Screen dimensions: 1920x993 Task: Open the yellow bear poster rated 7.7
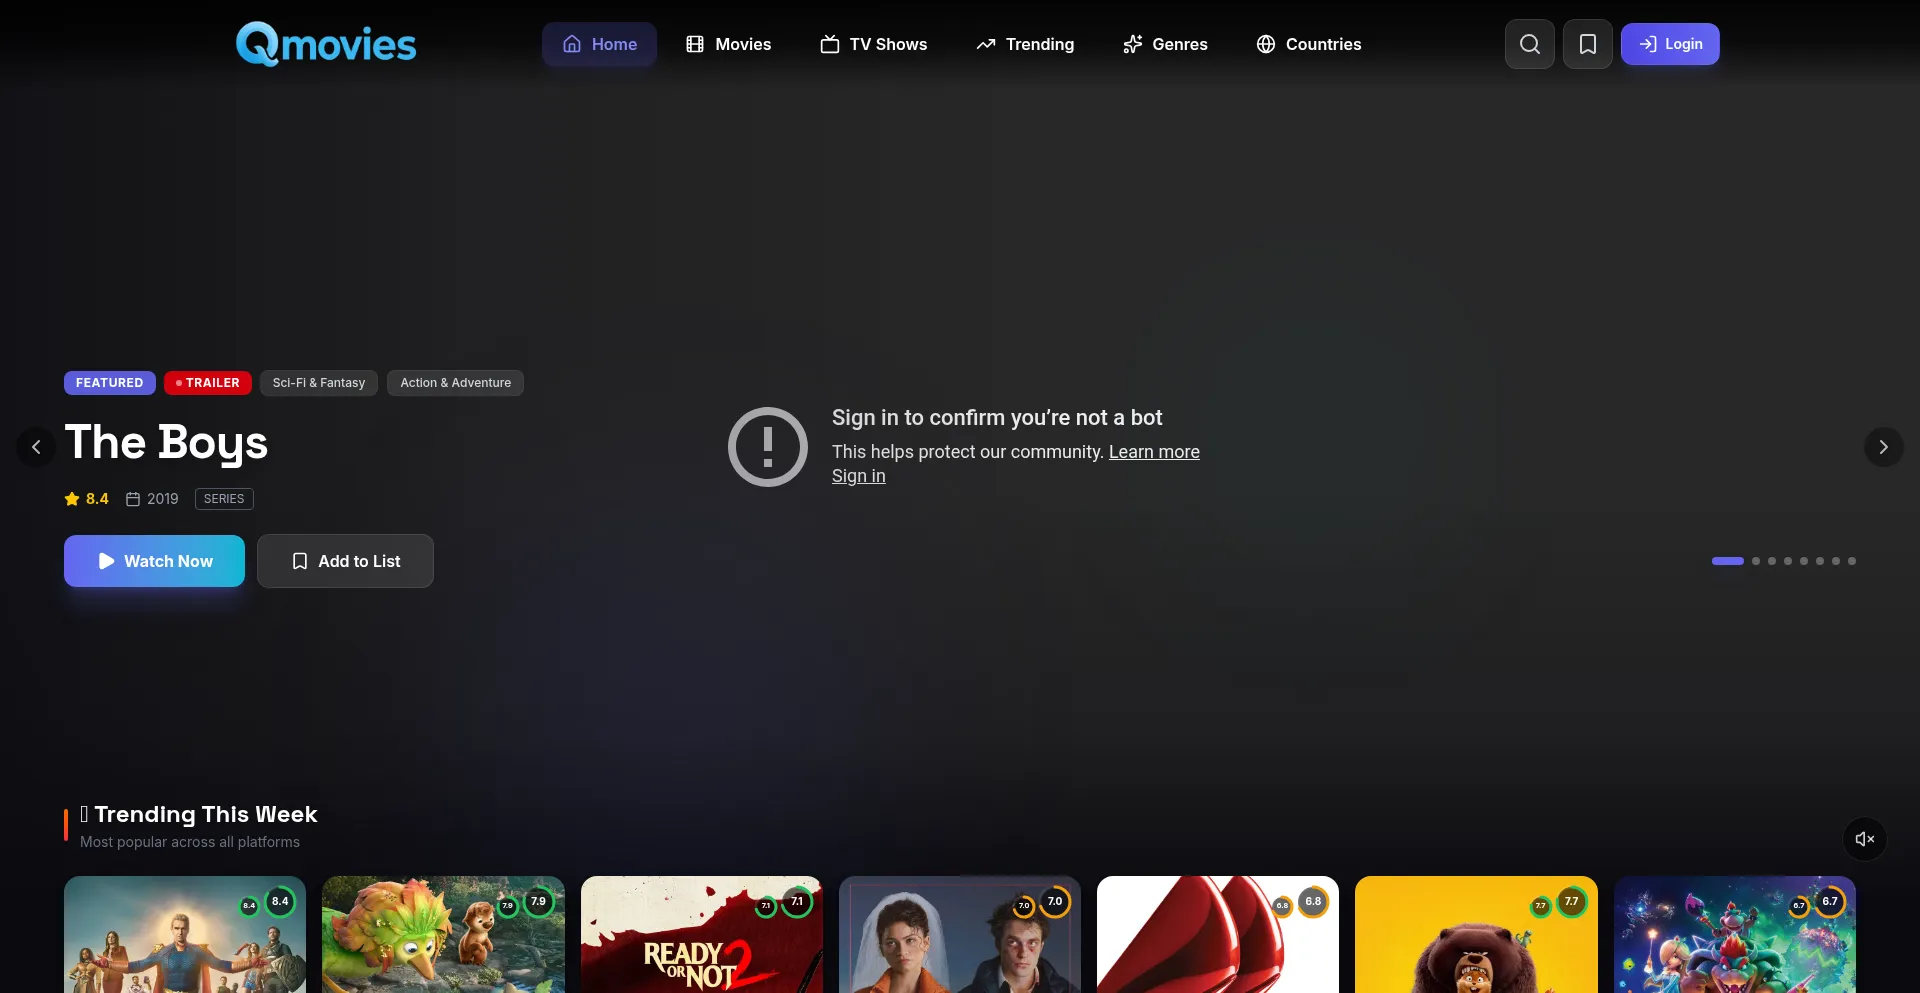1476,935
